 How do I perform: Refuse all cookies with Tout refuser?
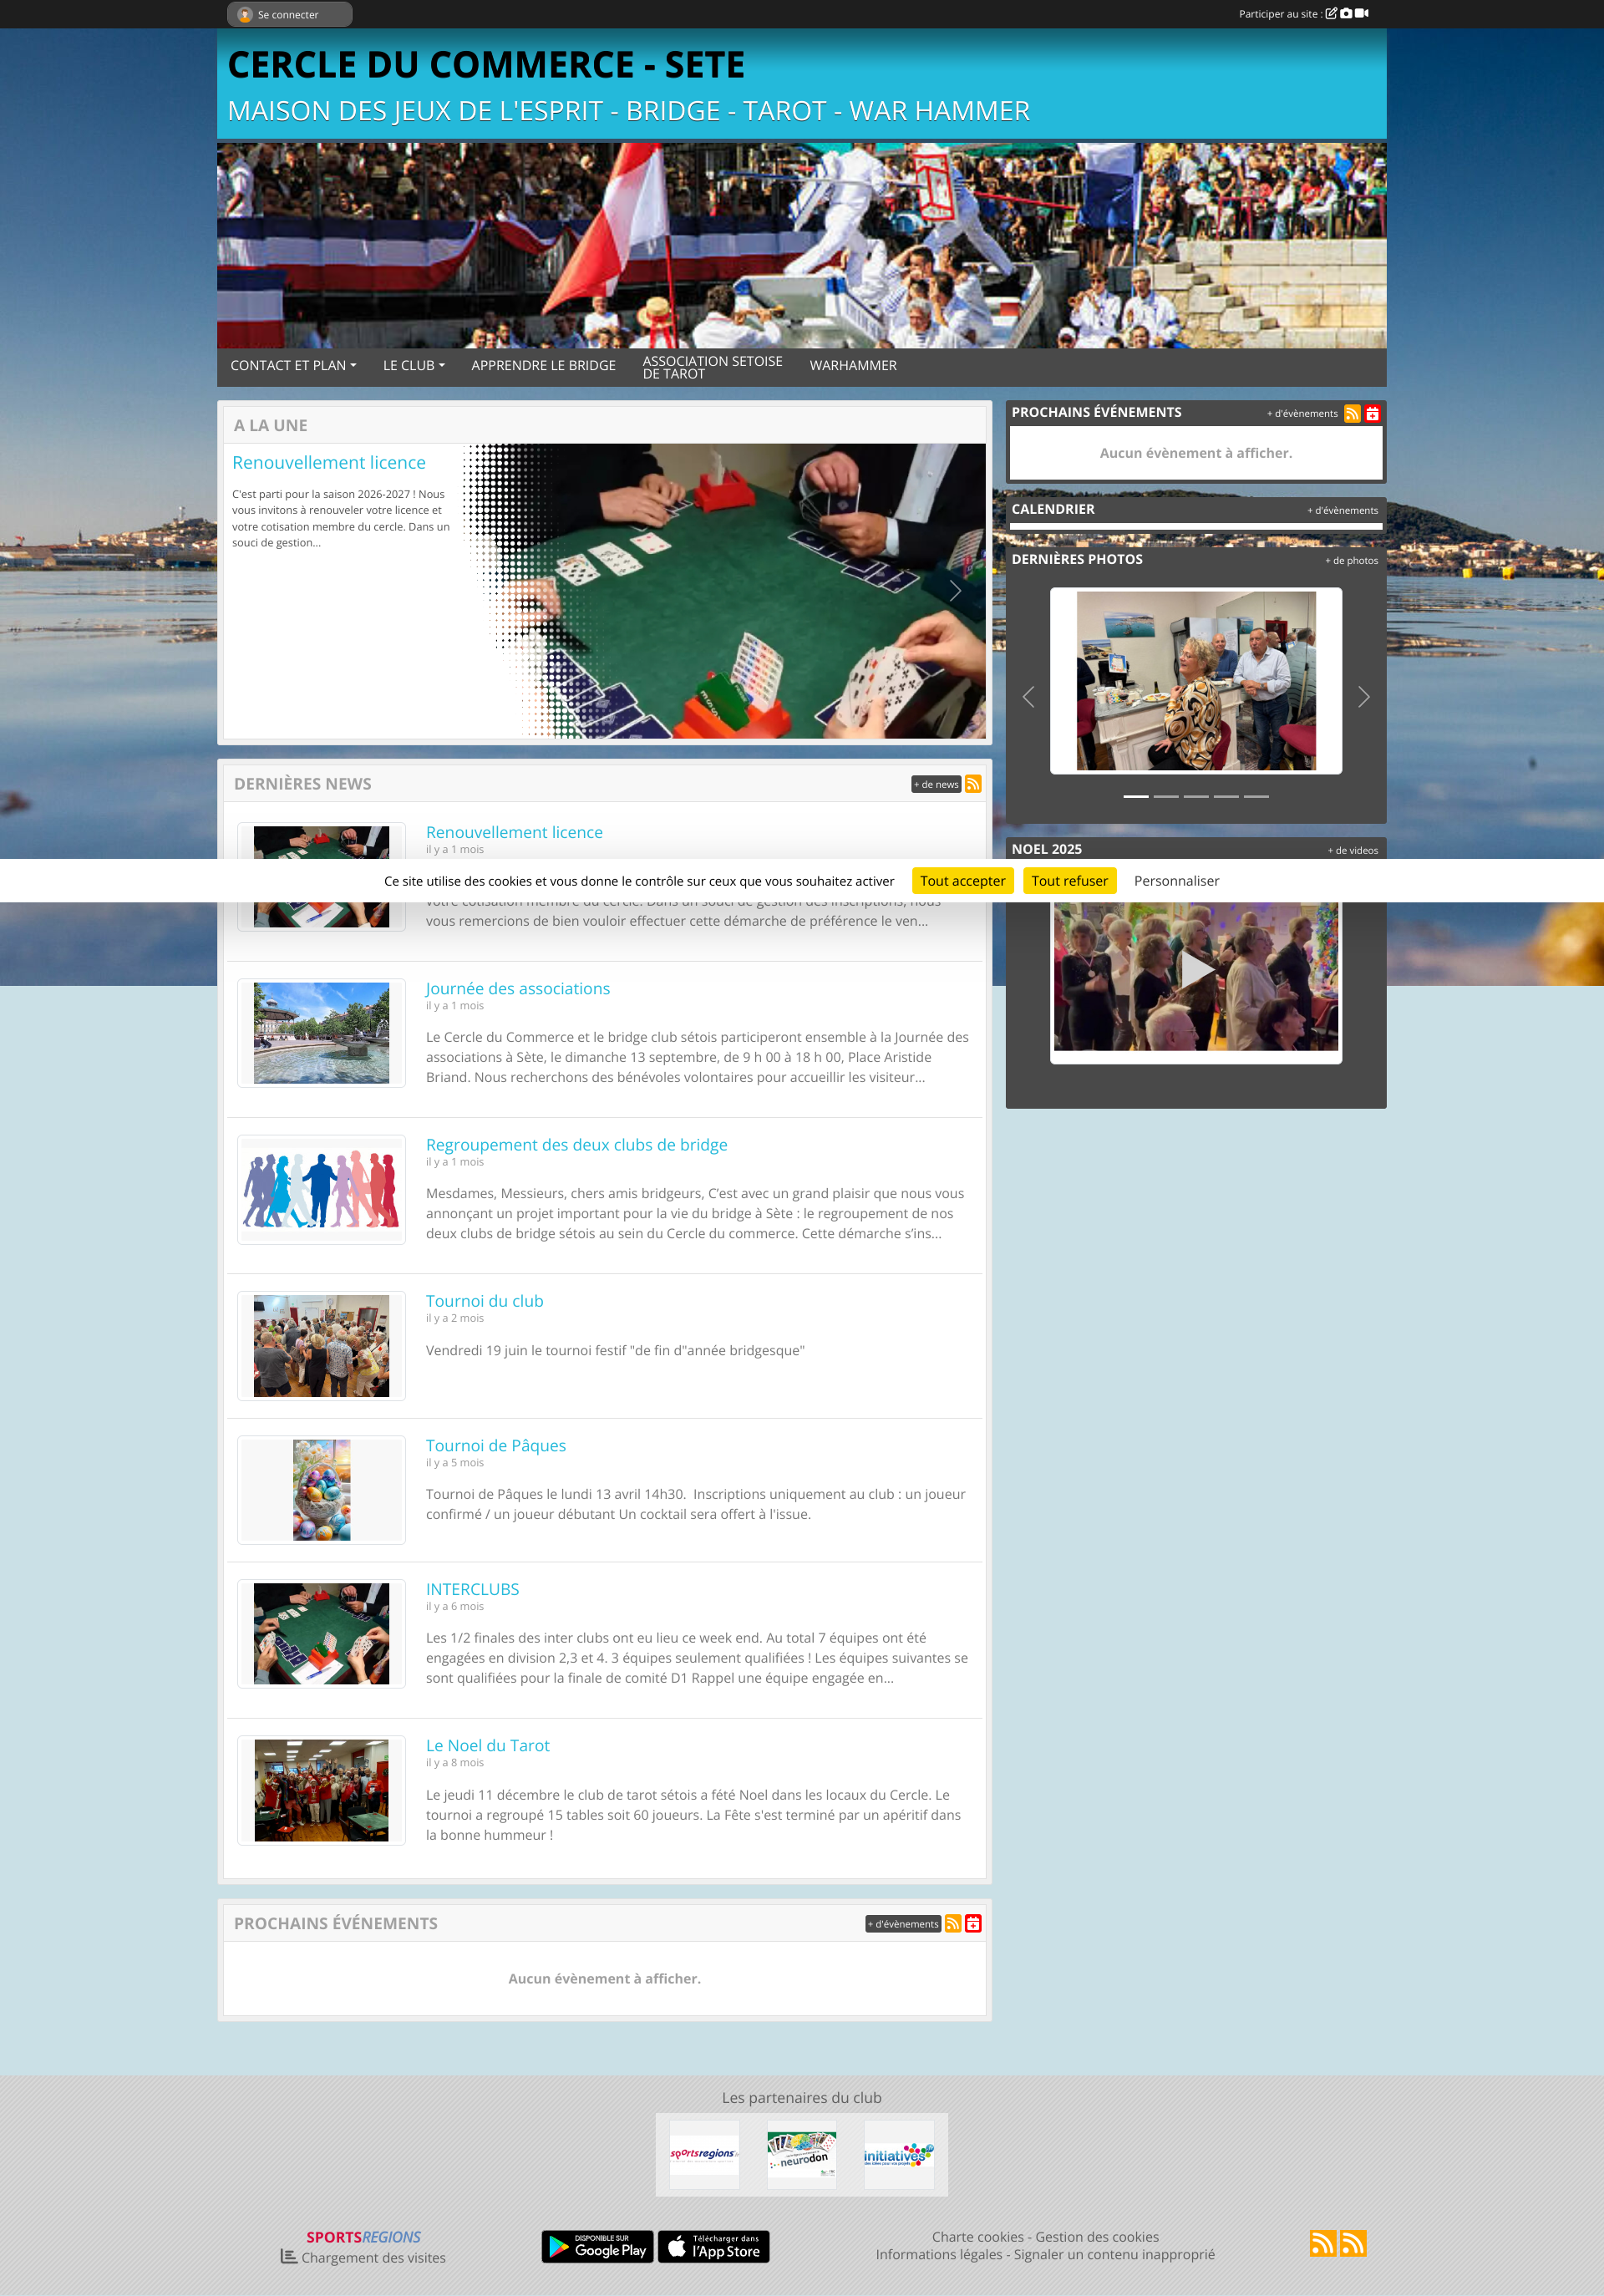1069,881
